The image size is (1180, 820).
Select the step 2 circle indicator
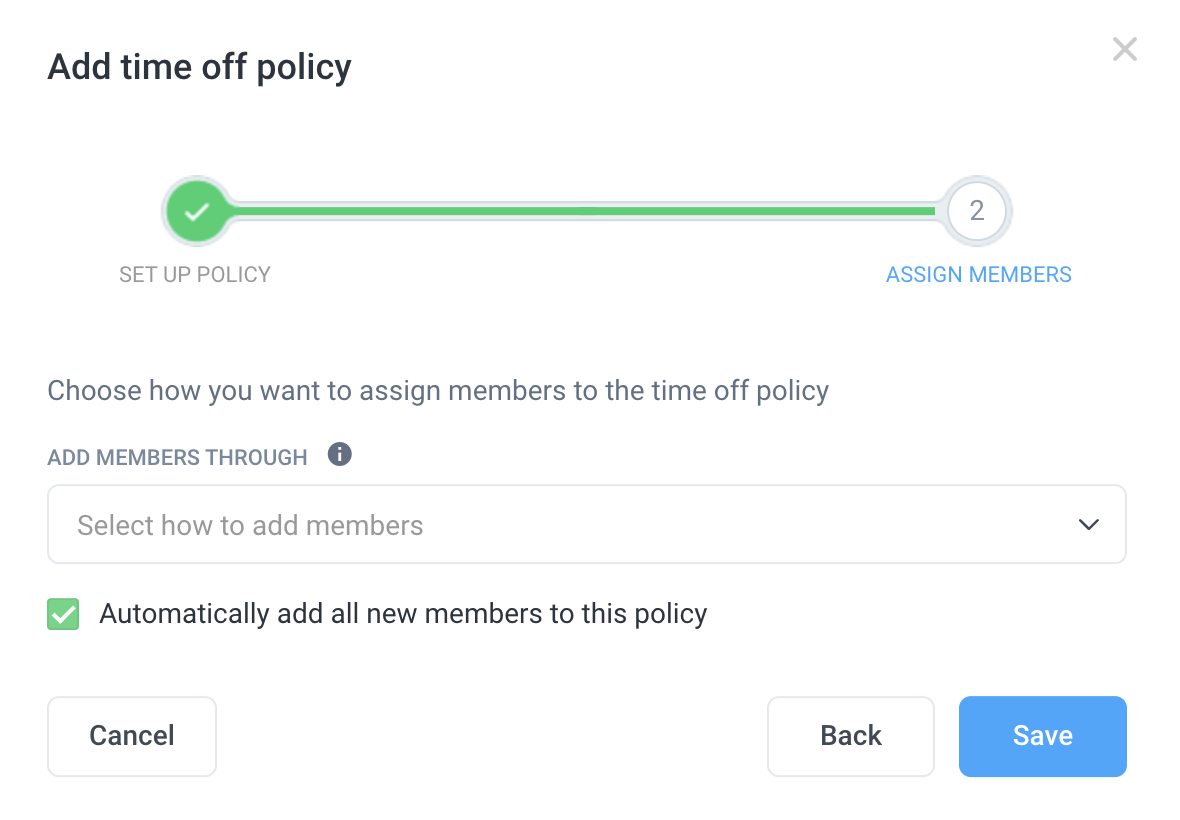[x=977, y=211]
